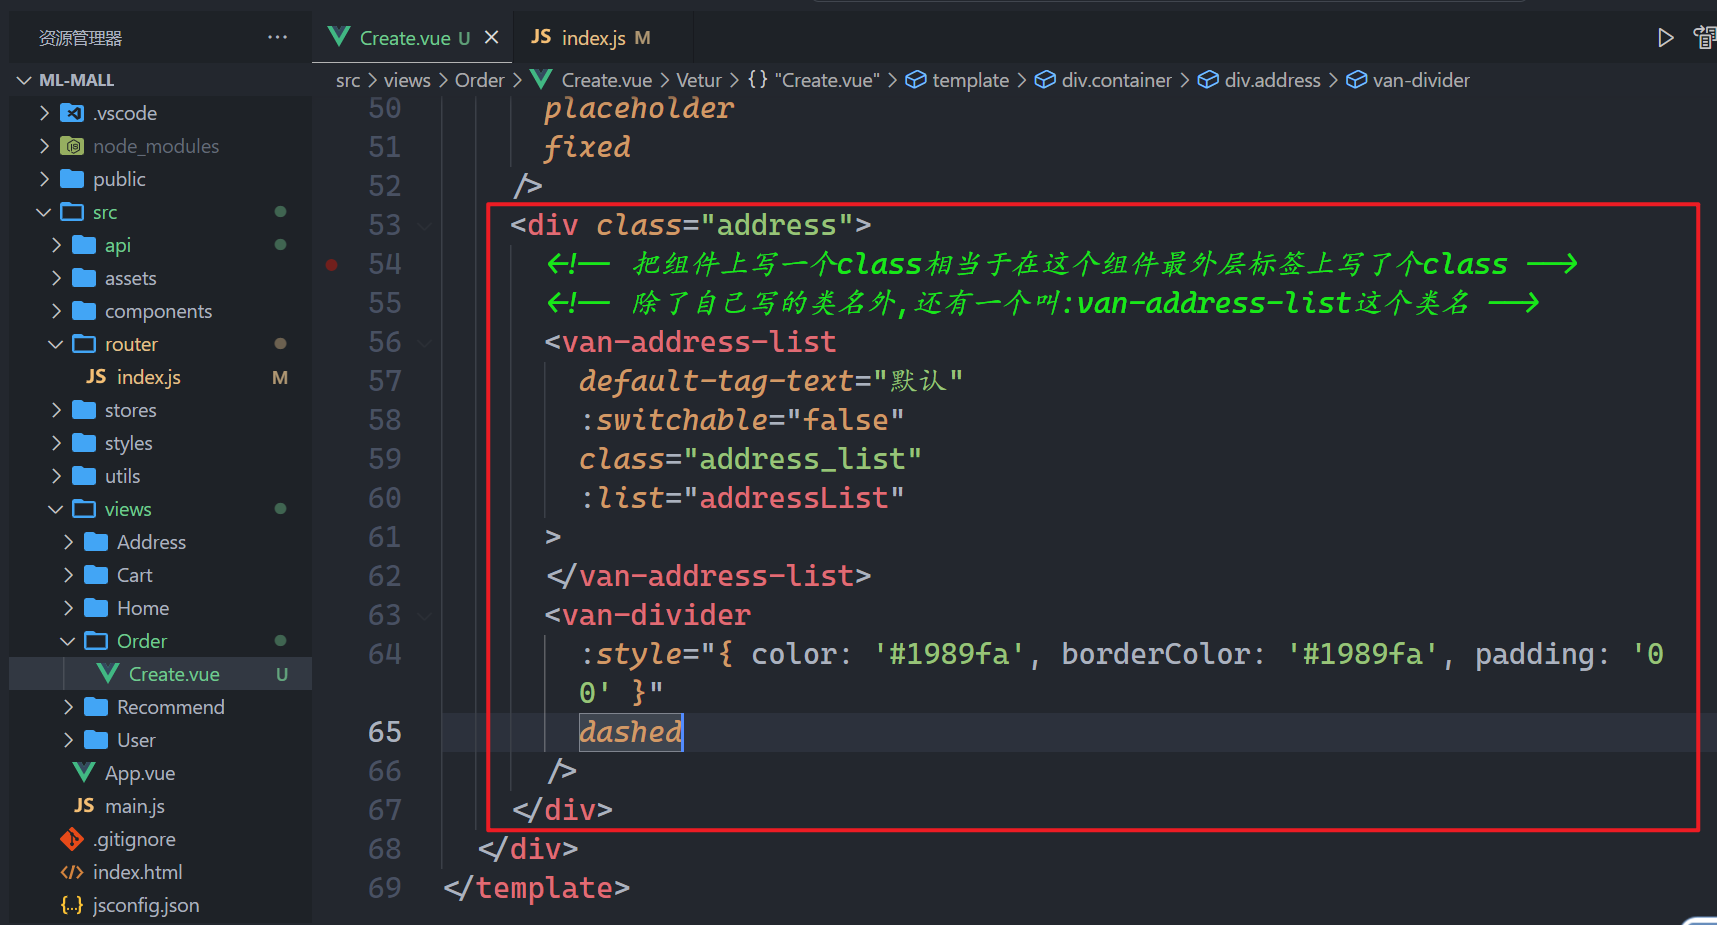Click the node_modules folder icon
The height and width of the screenshot is (925, 1717).
tap(72, 146)
